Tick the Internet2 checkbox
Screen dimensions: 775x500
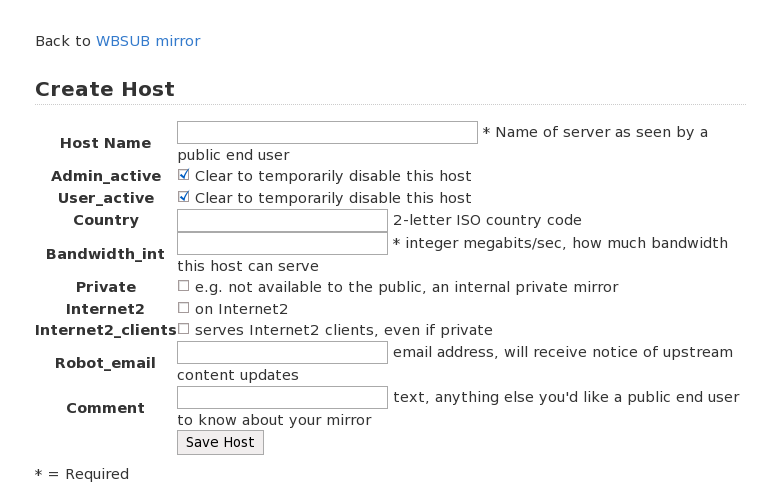[184, 308]
